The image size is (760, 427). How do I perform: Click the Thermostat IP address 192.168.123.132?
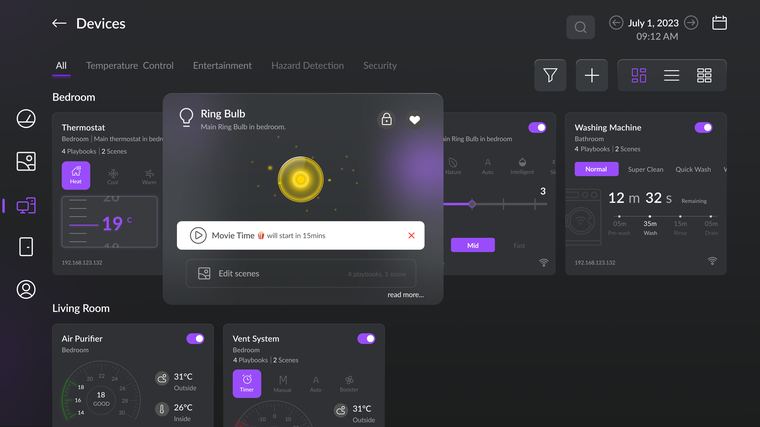point(82,263)
